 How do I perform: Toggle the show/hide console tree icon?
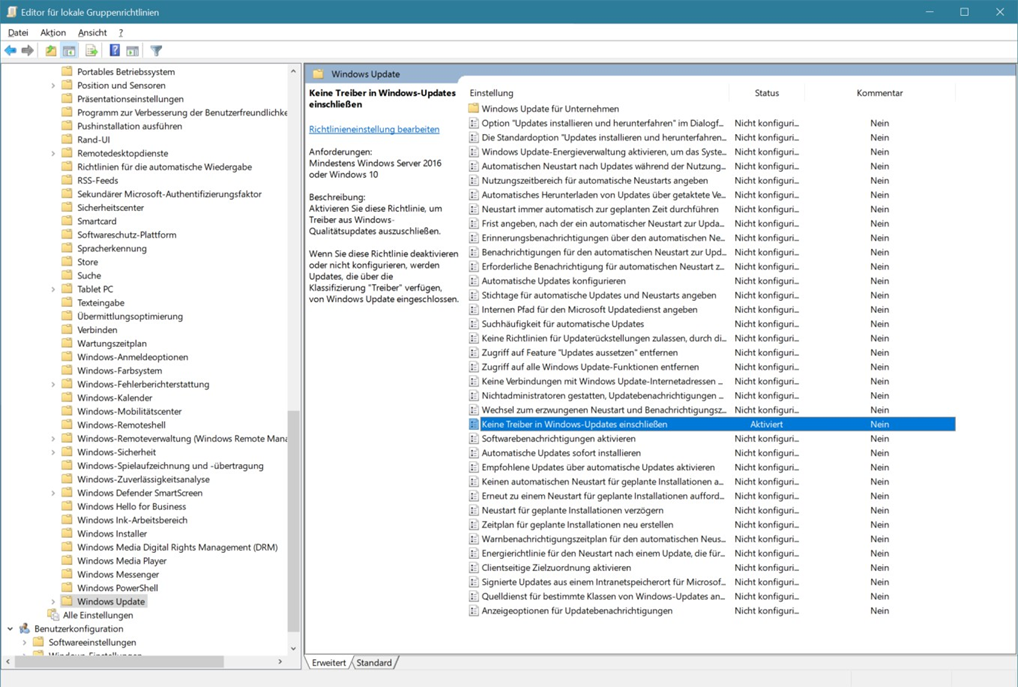click(69, 51)
